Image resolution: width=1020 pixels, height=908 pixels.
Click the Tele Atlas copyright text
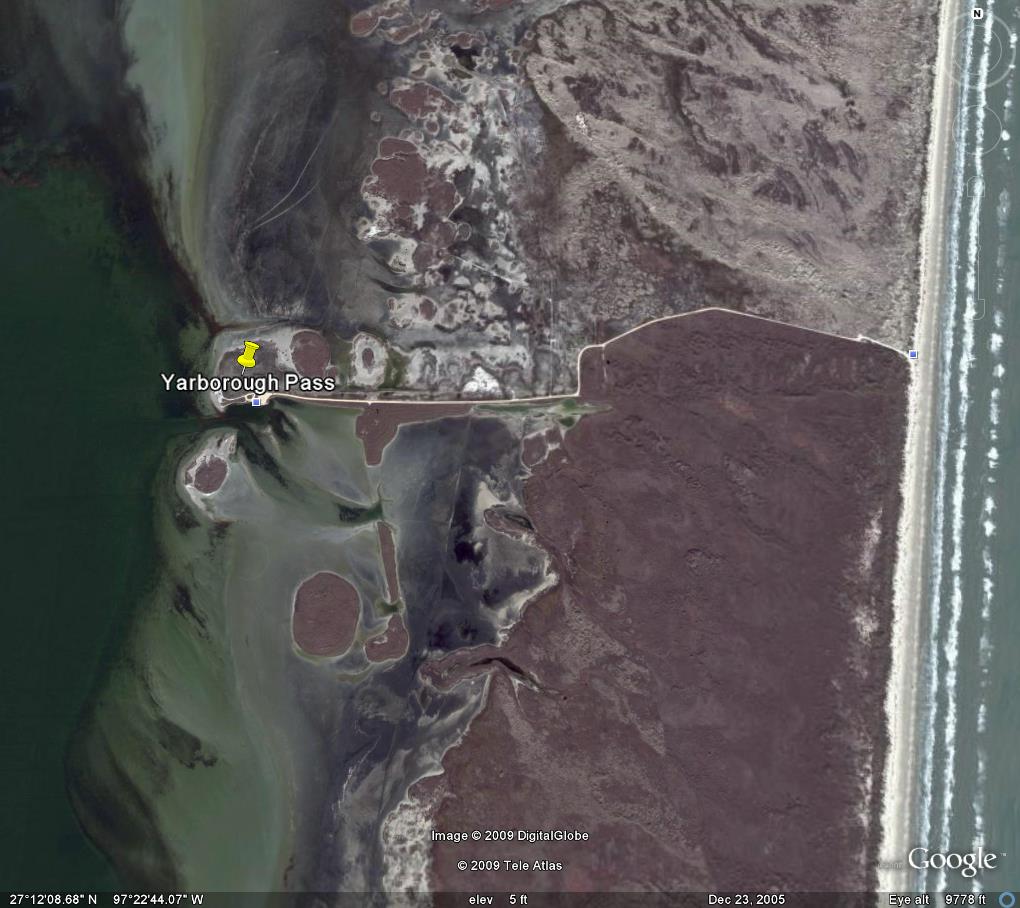tap(510, 866)
